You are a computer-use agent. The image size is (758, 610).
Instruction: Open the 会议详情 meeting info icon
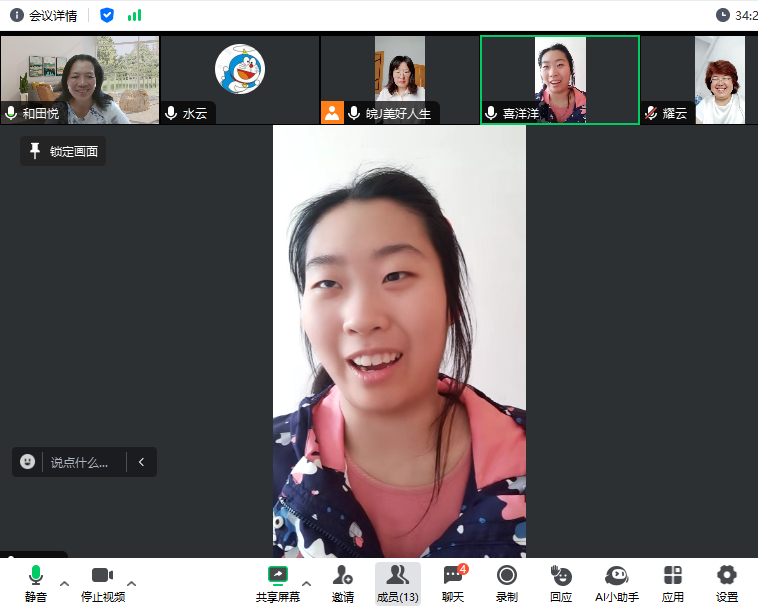[17, 15]
